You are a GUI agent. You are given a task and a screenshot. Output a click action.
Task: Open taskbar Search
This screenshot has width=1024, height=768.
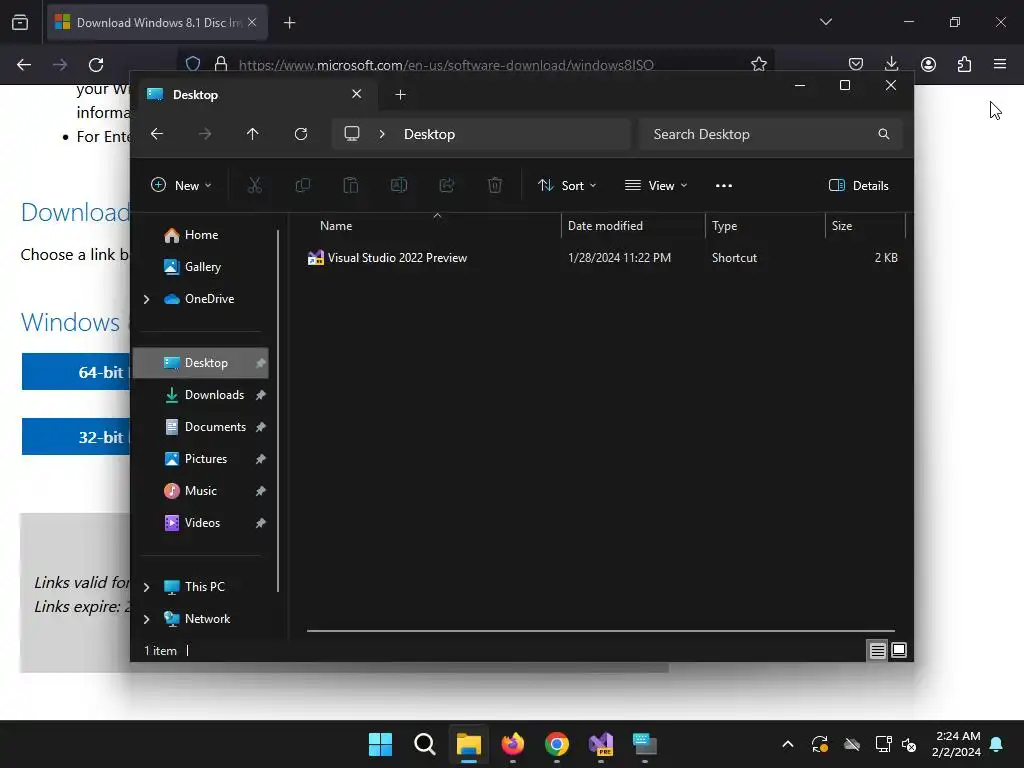coord(424,744)
